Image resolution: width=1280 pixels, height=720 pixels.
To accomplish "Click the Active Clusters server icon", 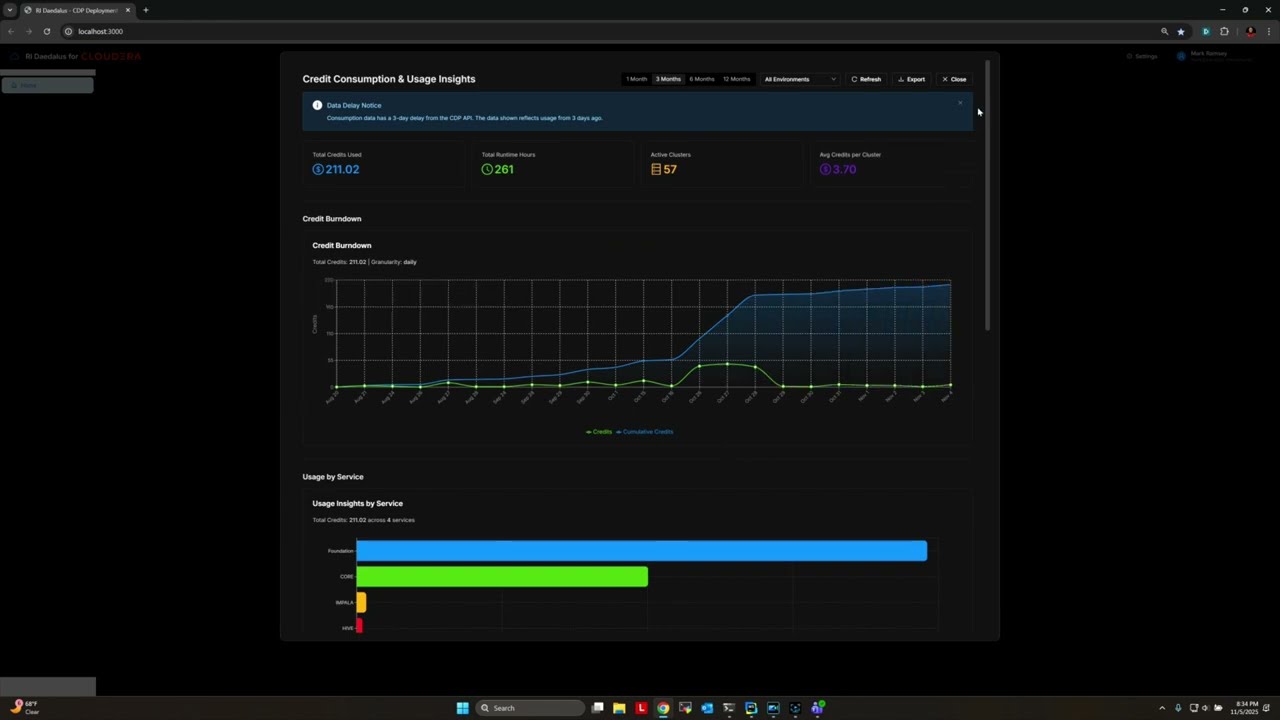I will tap(656, 169).
